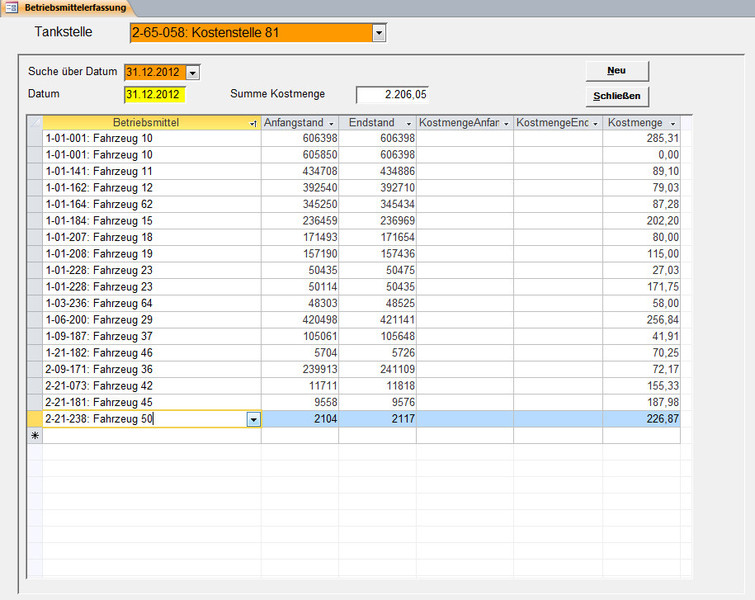Click the Kostmenge cell showing 256,84
Screen dimensions: 755x600
click(641, 320)
